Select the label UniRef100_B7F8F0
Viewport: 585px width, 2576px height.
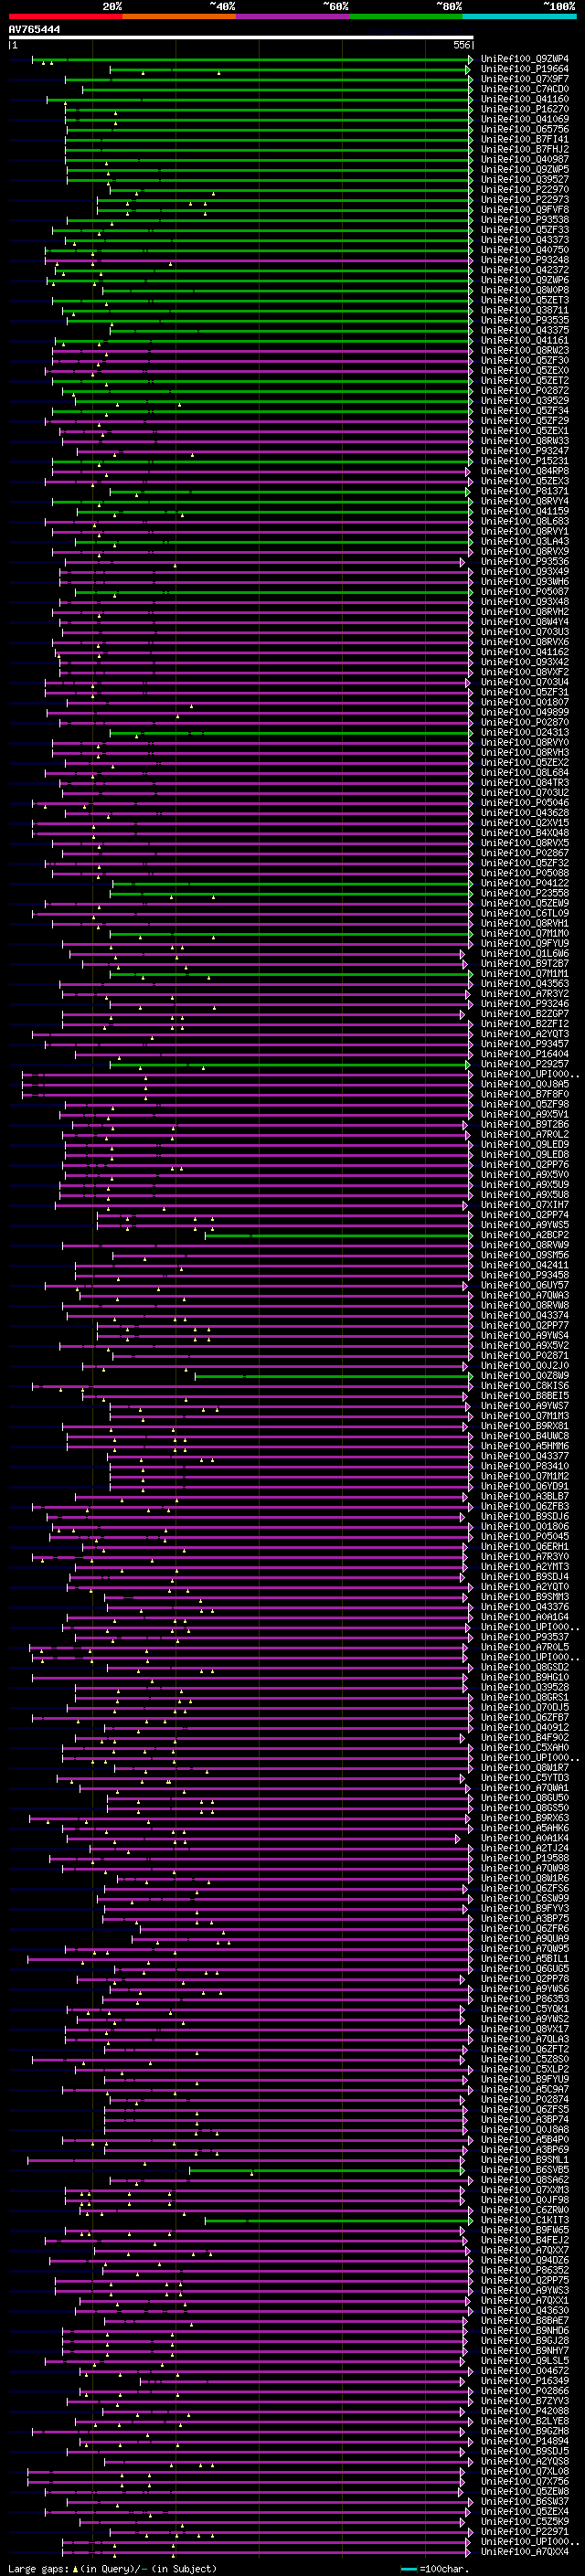point(525,1094)
